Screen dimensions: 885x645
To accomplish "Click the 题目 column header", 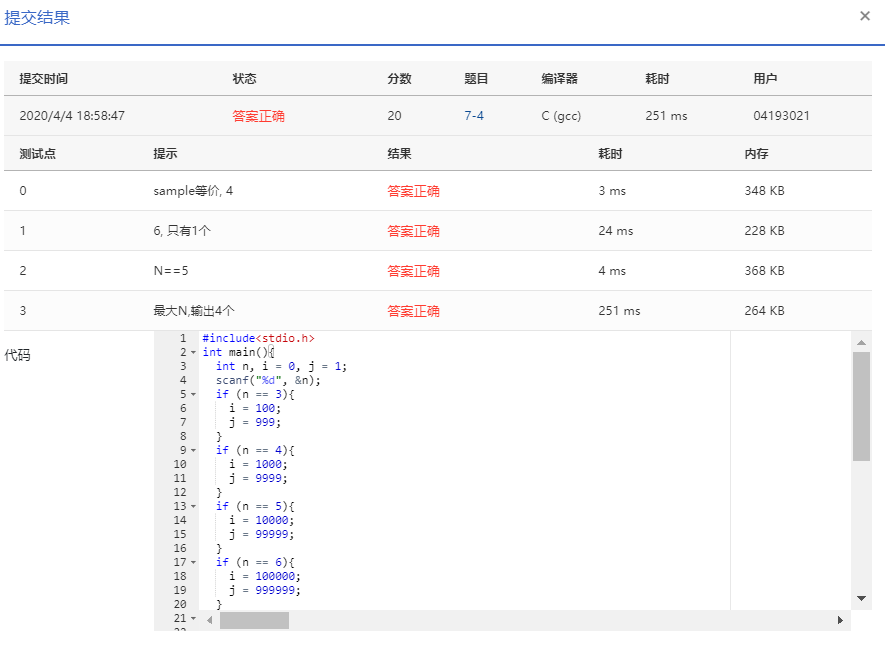I will click(476, 78).
